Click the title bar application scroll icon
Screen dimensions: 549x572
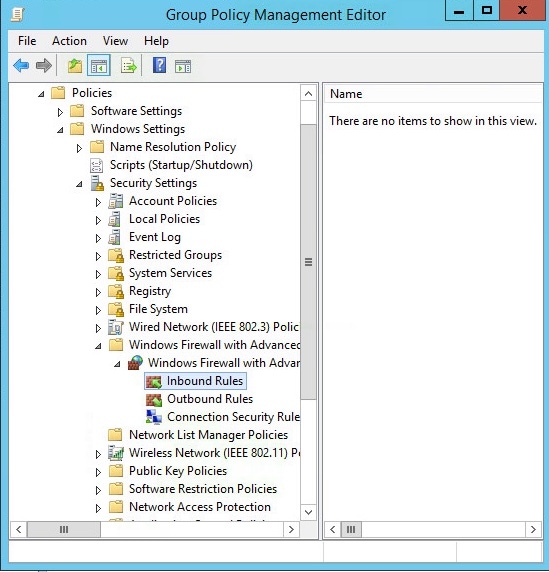pos(18,15)
